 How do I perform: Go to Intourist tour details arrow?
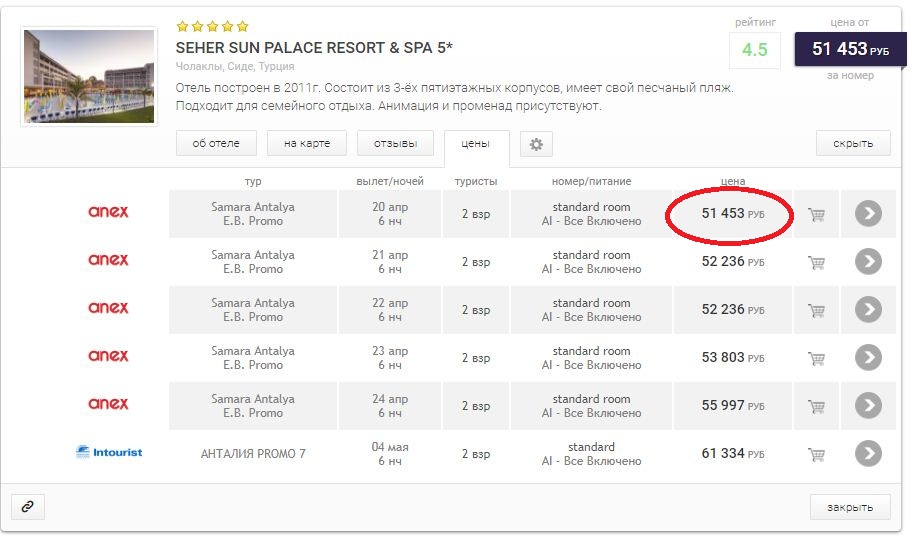pyautogui.click(x=868, y=454)
